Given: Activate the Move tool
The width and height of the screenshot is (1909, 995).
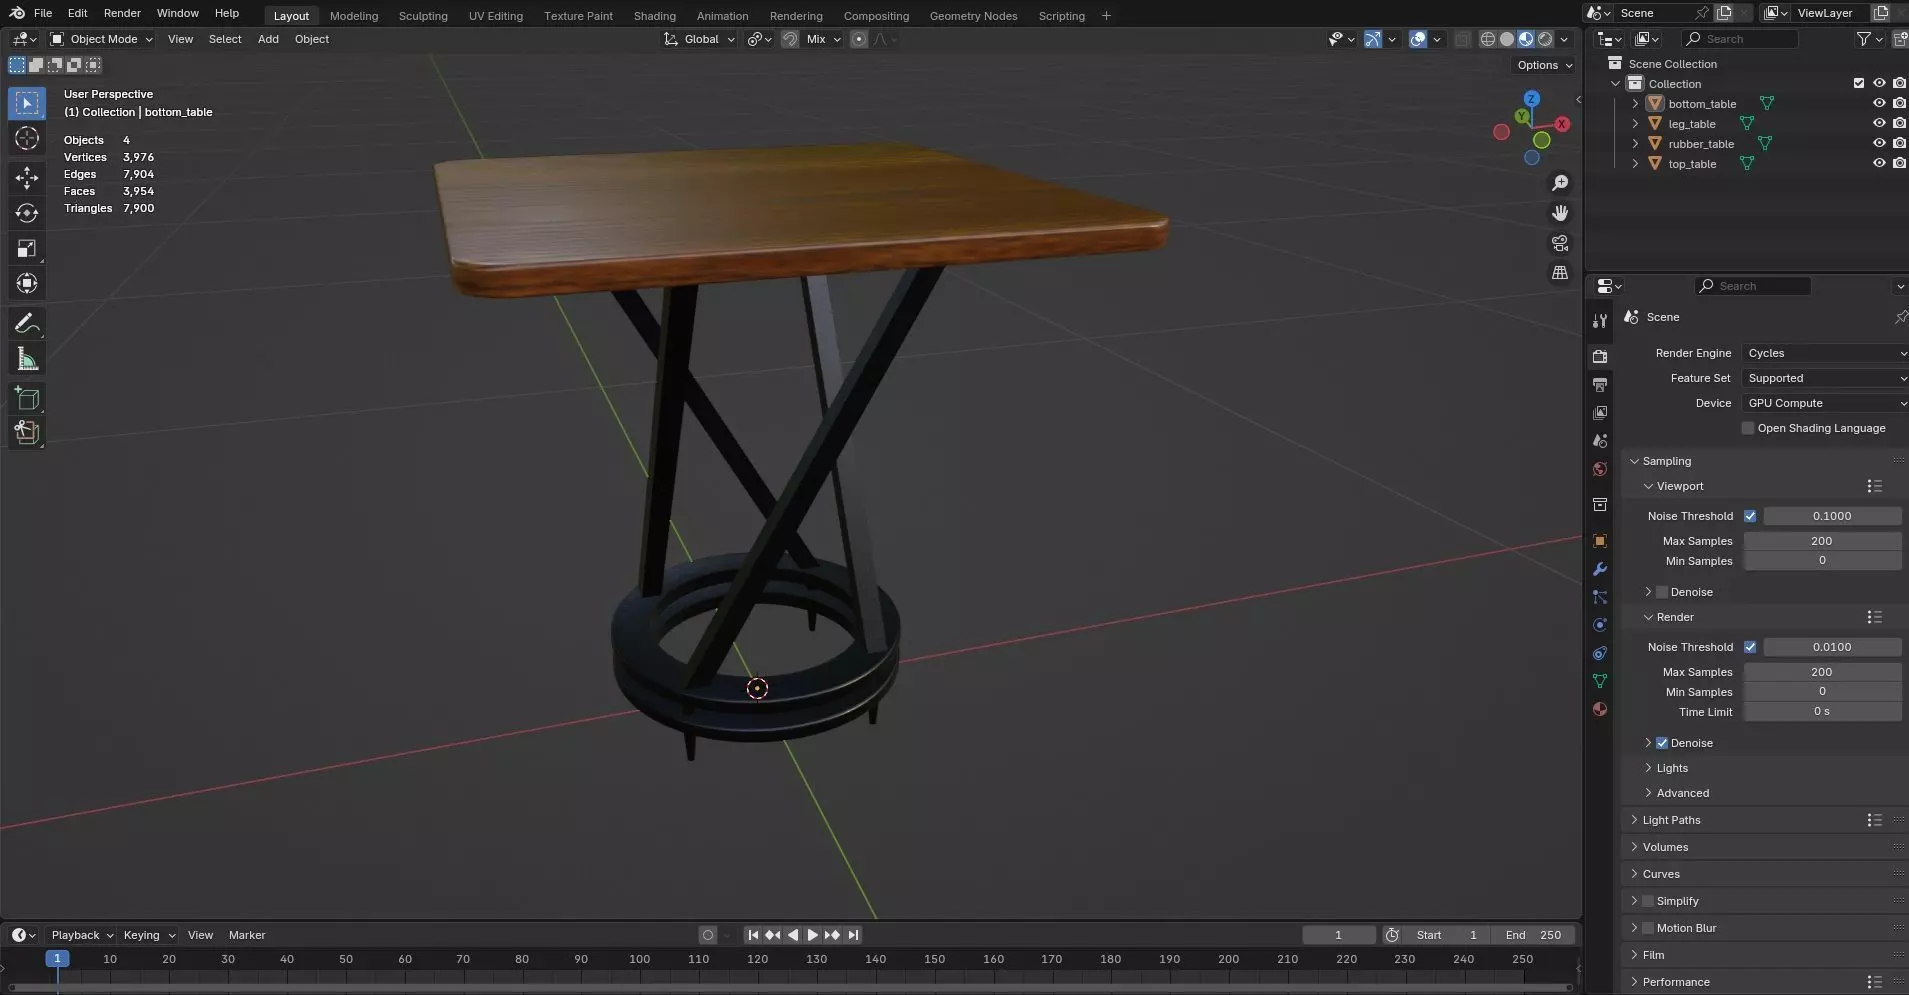Looking at the screenshot, I should (x=27, y=178).
